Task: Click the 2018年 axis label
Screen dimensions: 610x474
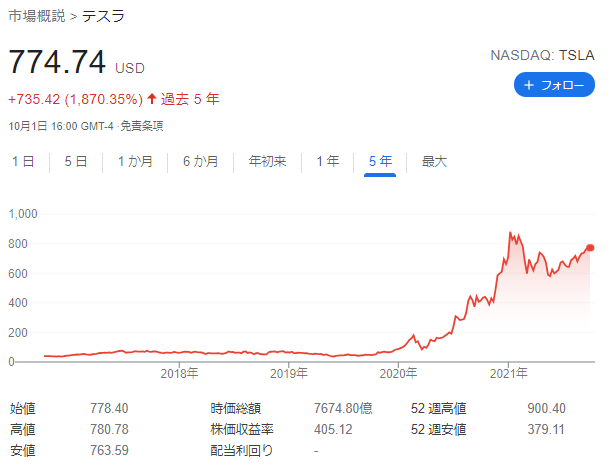Action: click(179, 374)
